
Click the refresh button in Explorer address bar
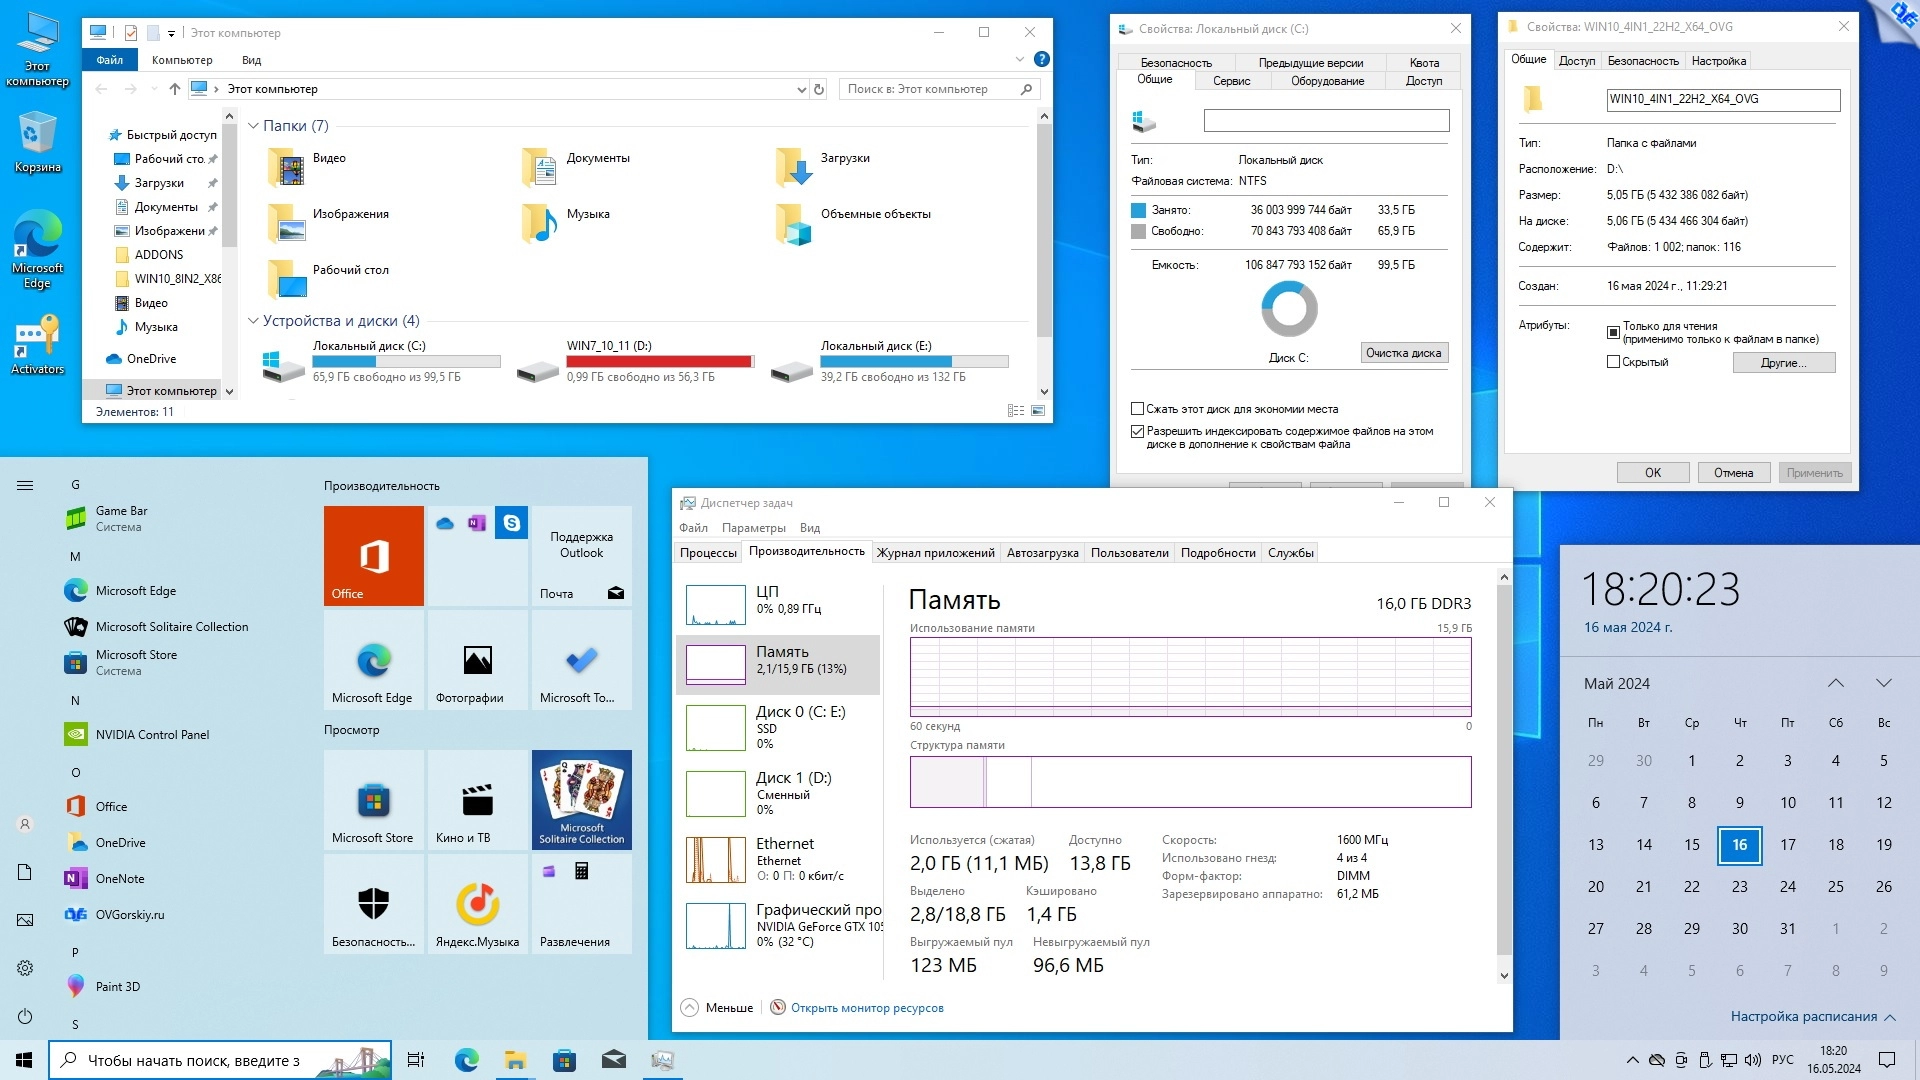click(x=819, y=89)
